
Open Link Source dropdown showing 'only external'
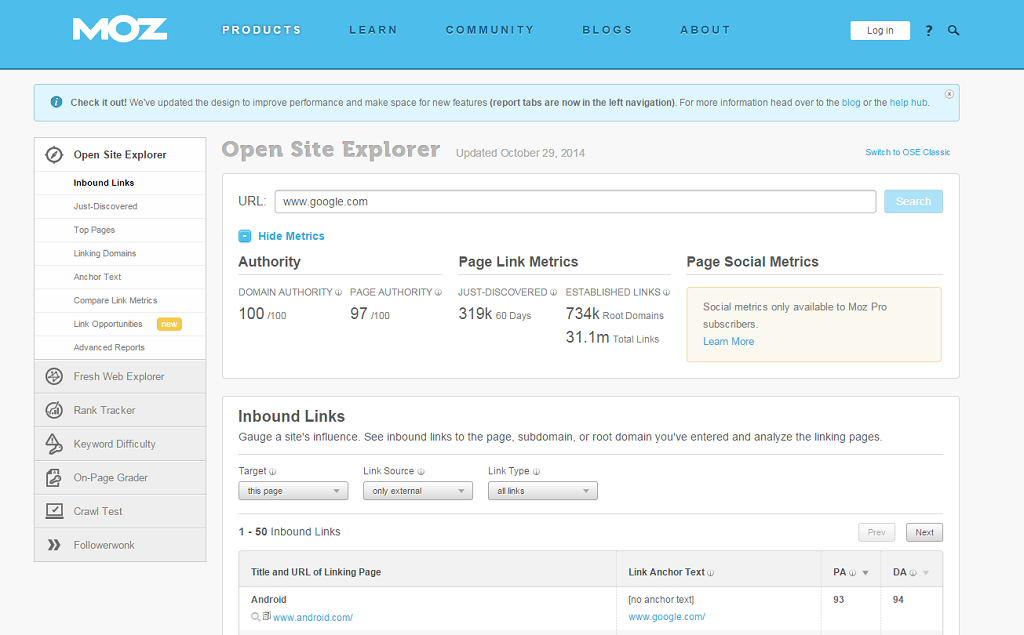coord(418,491)
